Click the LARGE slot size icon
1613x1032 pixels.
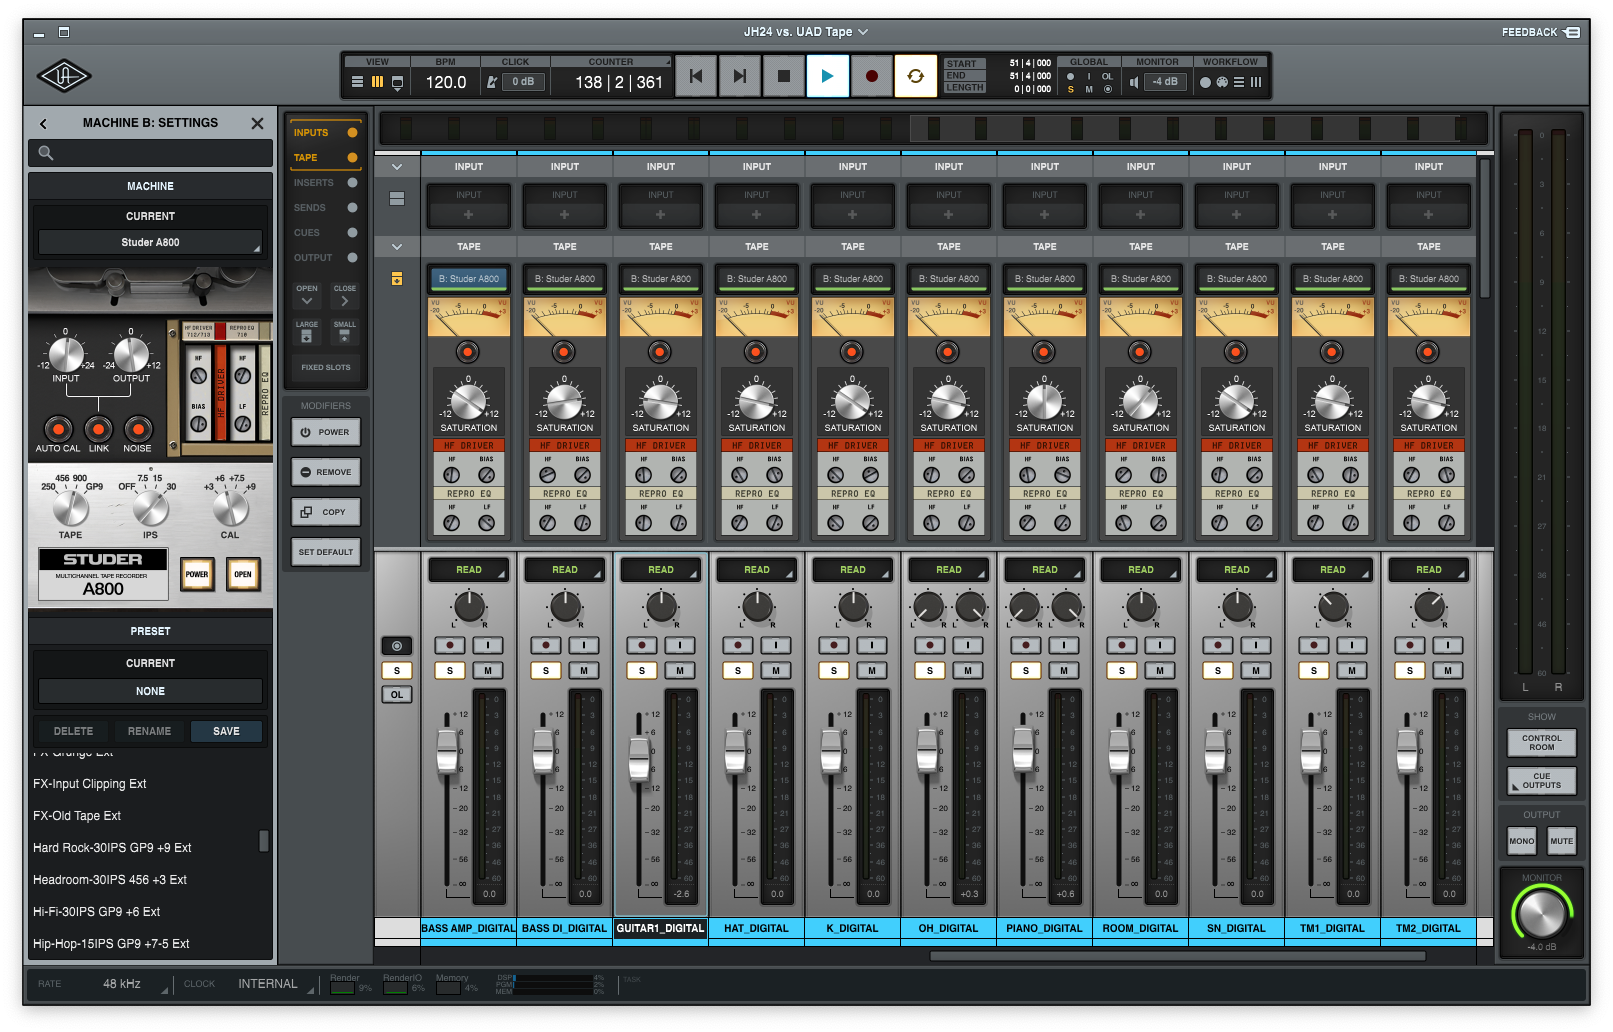click(x=306, y=337)
